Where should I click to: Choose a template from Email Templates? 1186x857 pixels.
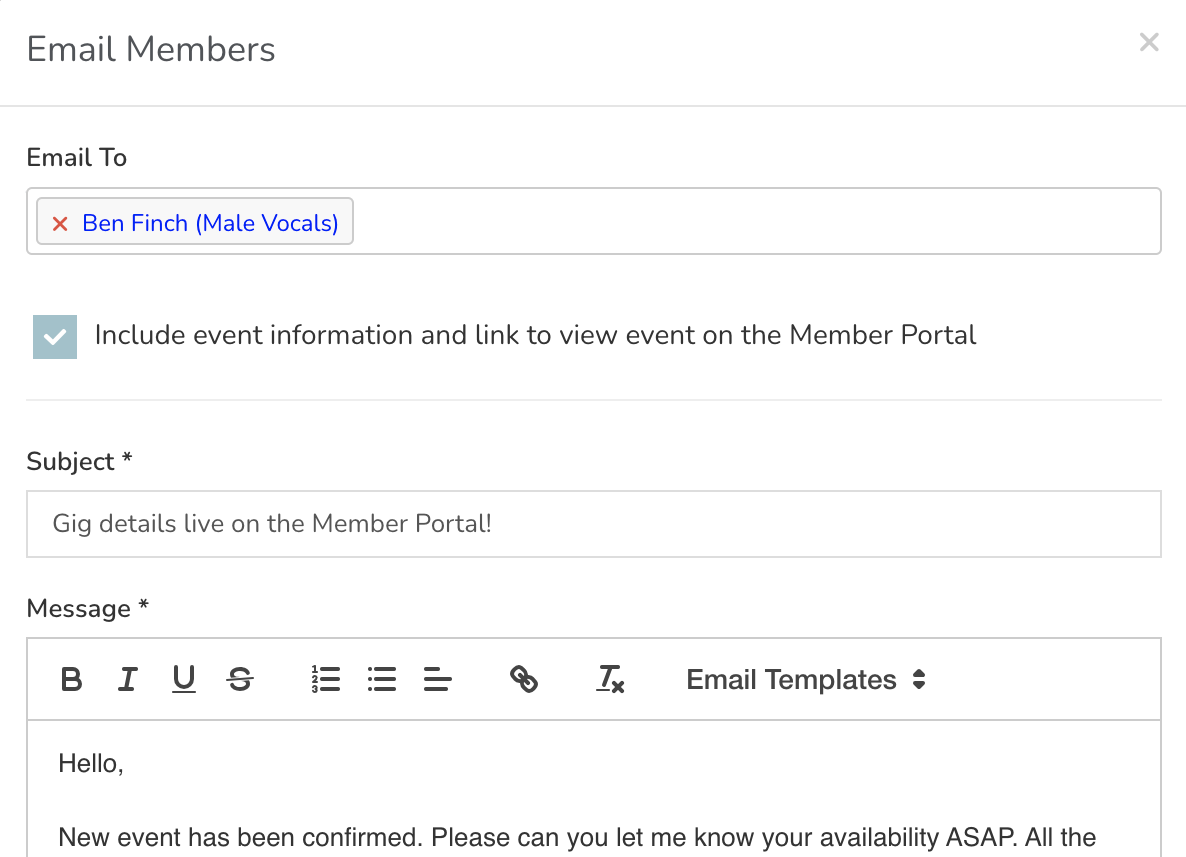click(x=805, y=679)
